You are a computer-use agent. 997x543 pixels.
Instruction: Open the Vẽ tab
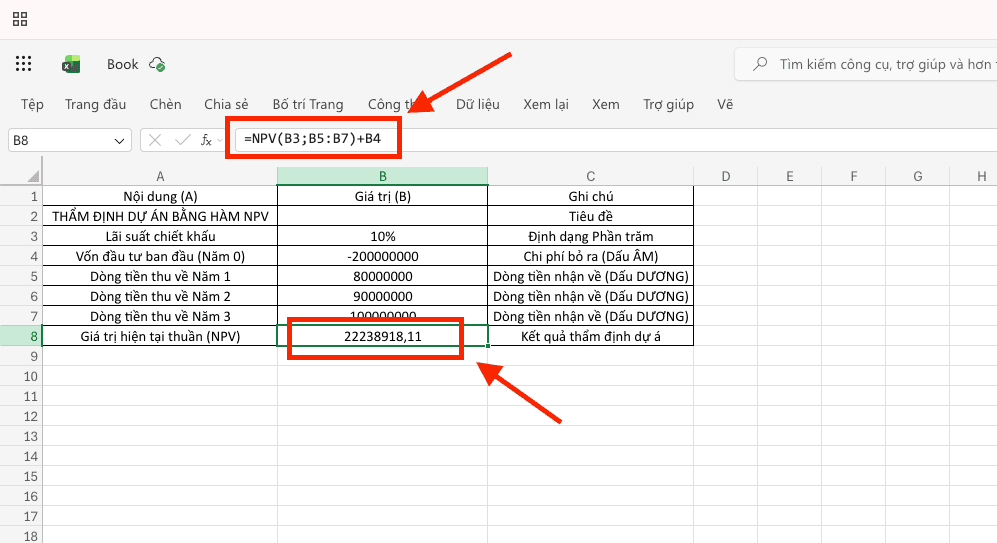point(725,104)
